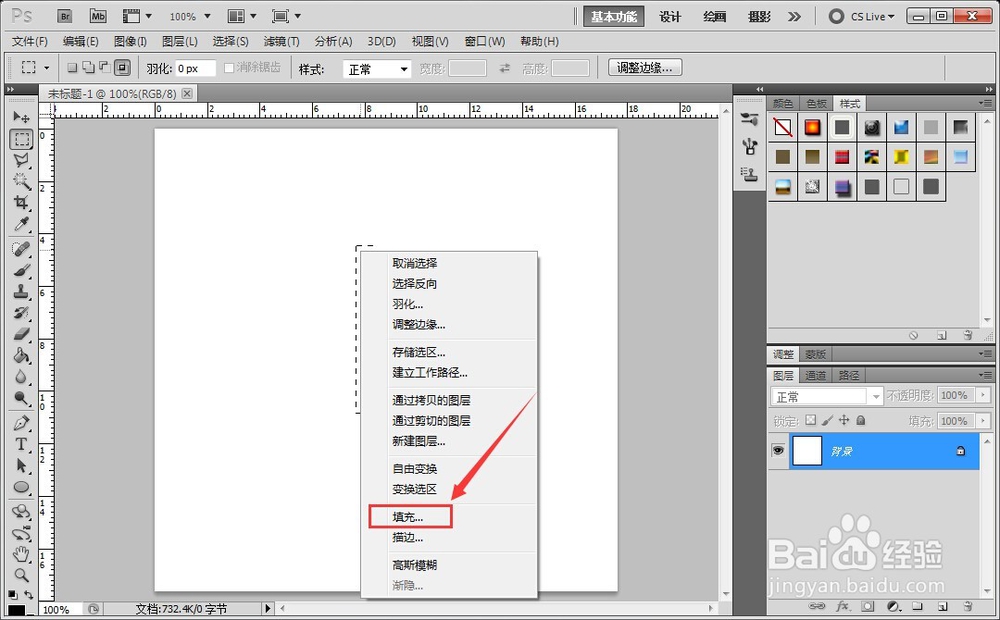
Task: Toggle lock transparent pixels icon
Action: click(x=810, y=420)
